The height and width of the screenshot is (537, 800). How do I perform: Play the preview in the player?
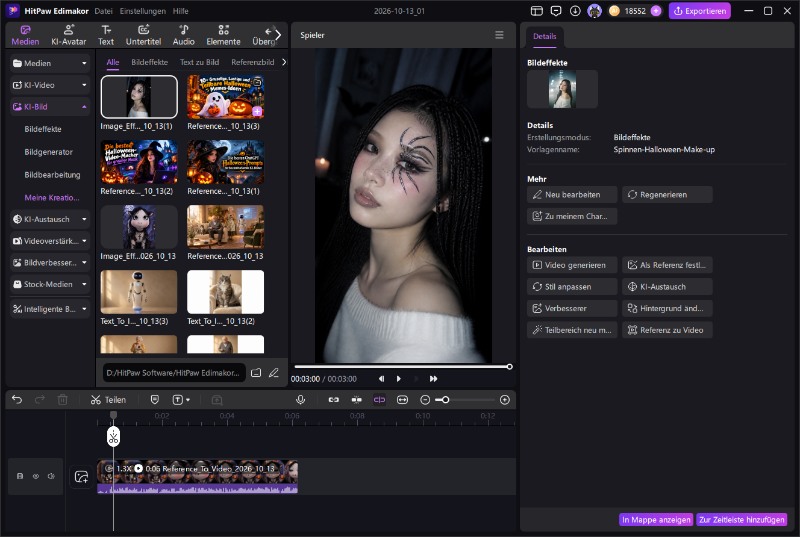coord(398,378)
